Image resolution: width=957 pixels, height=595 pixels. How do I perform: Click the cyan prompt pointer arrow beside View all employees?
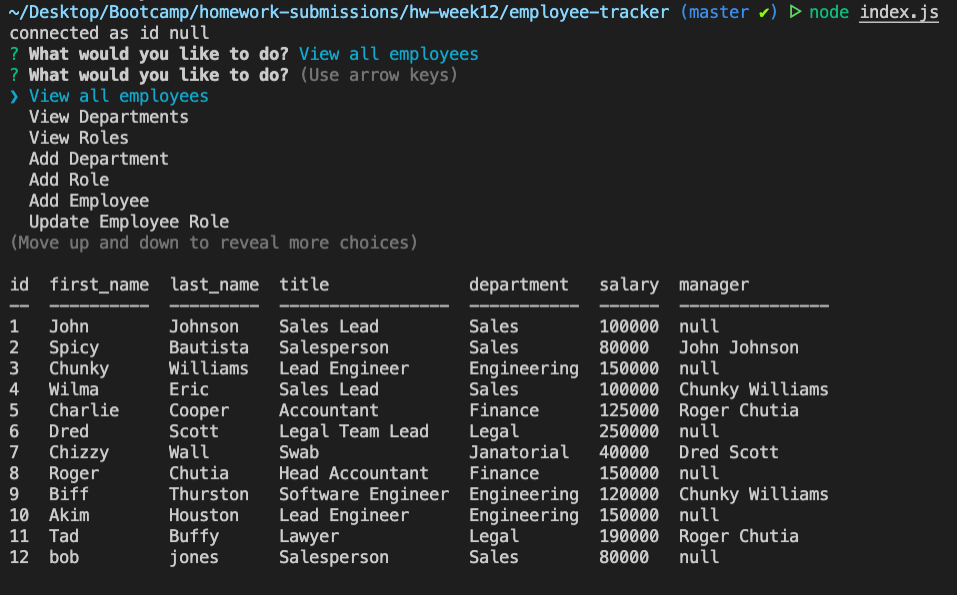coord(14,96)
